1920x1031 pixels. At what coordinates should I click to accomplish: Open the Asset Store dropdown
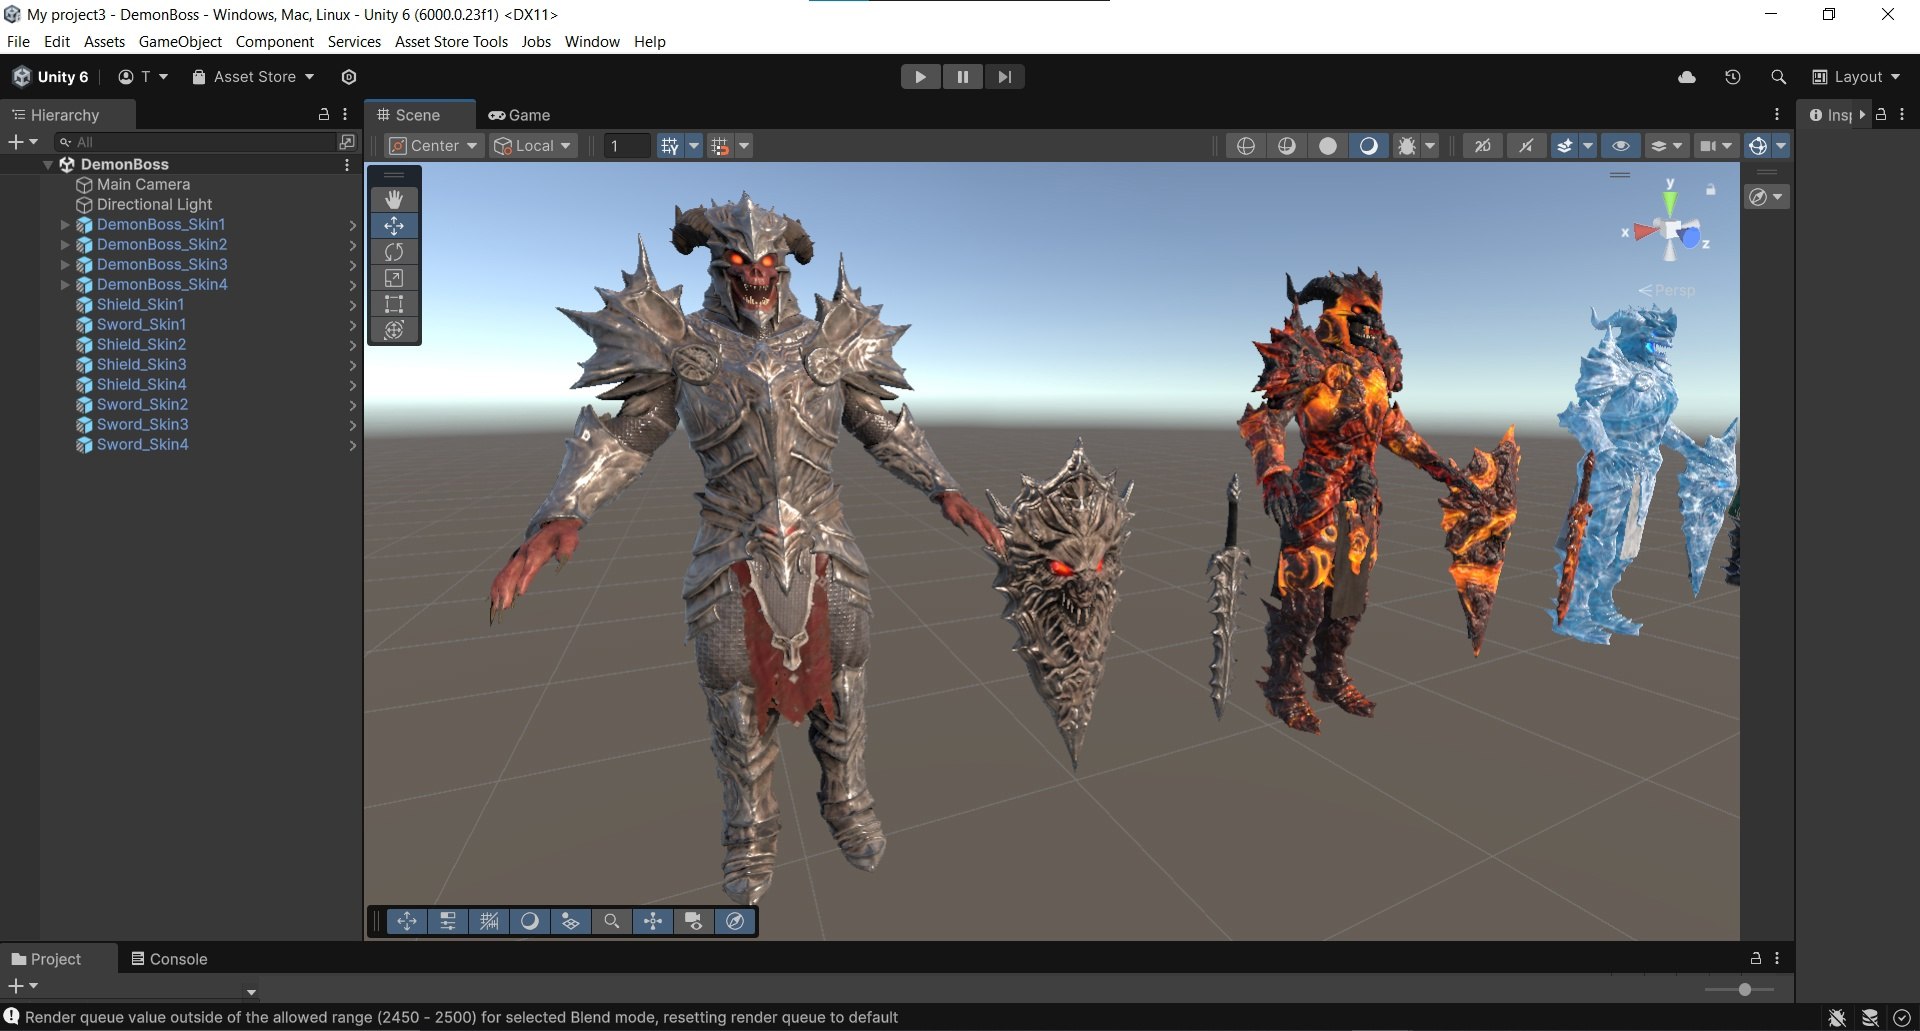point(253,77)
